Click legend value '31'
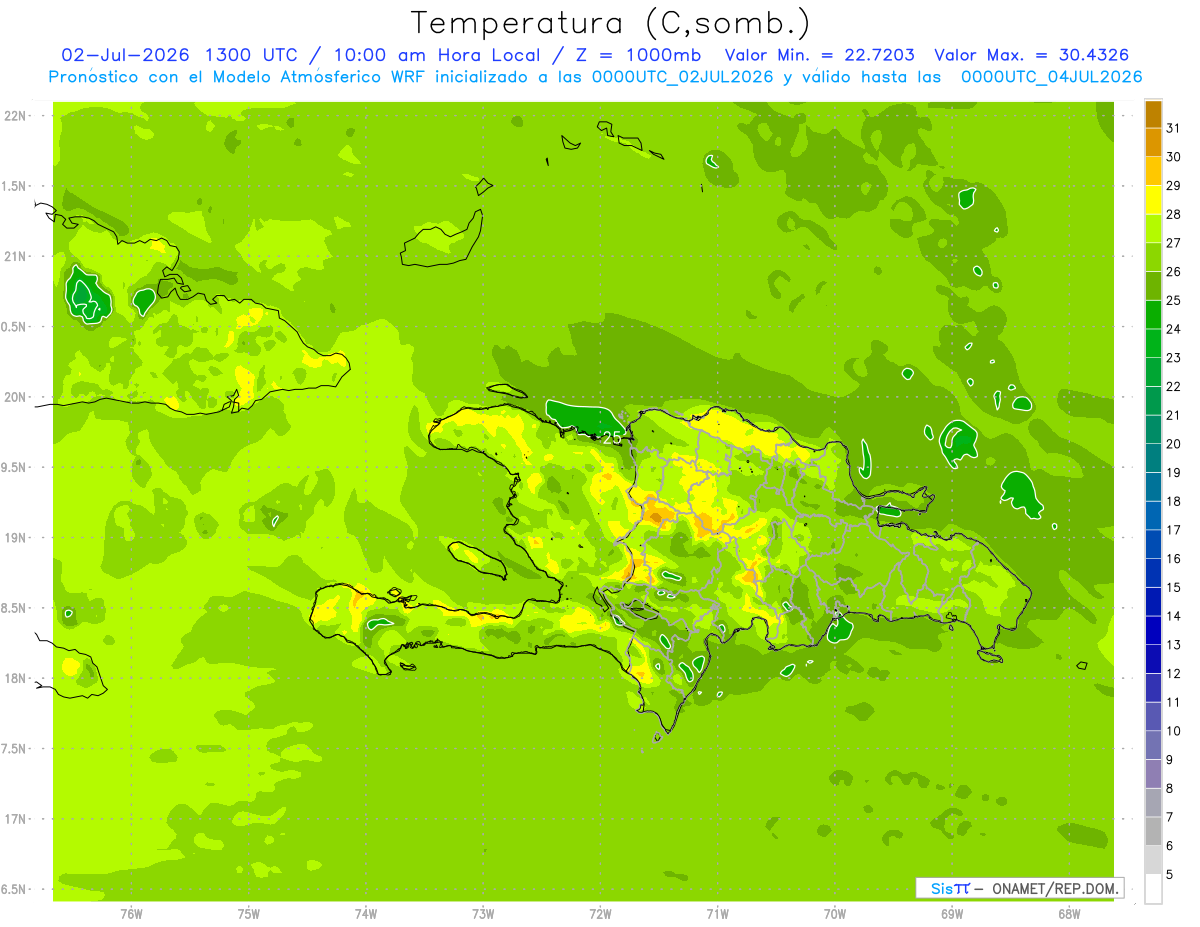This screenshot has height=927, width=1200. coord(1173,128)
